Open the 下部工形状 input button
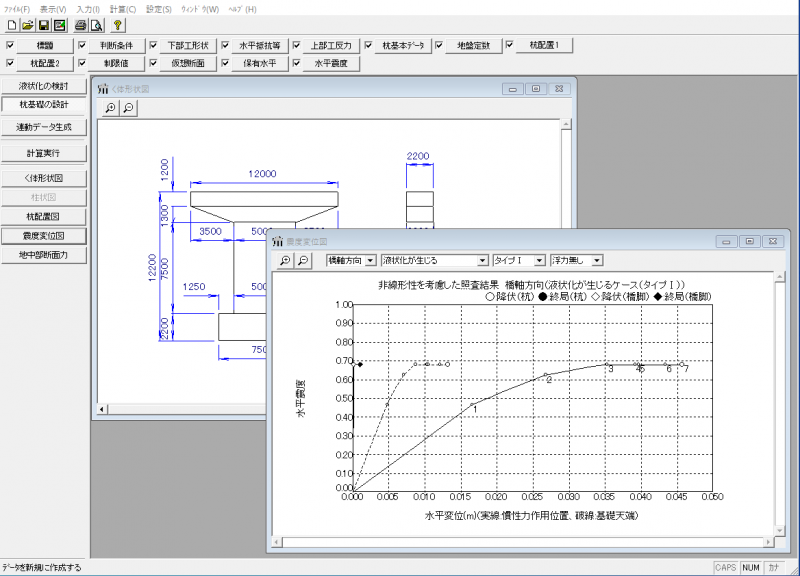Image resolution: width=800 pixels, height=576 pixels. point(188,45)
